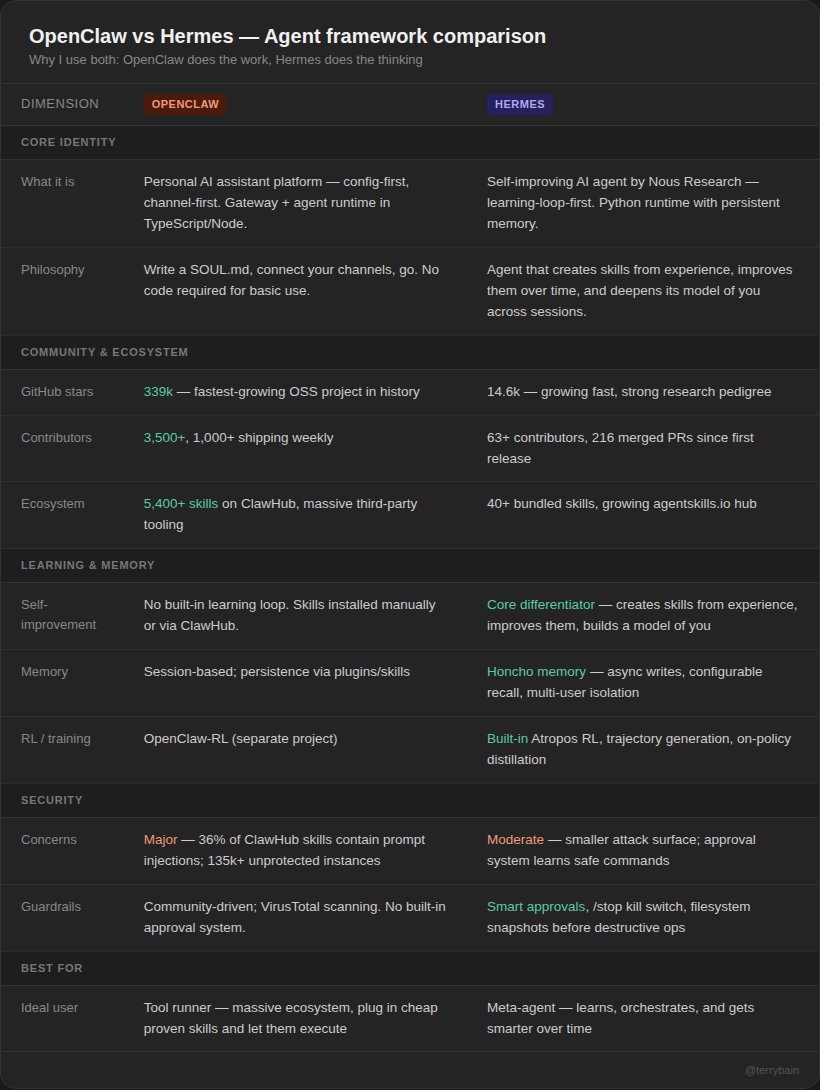
Task: Select the LEARNING & MEMORY section header
Action: point(88,565)
